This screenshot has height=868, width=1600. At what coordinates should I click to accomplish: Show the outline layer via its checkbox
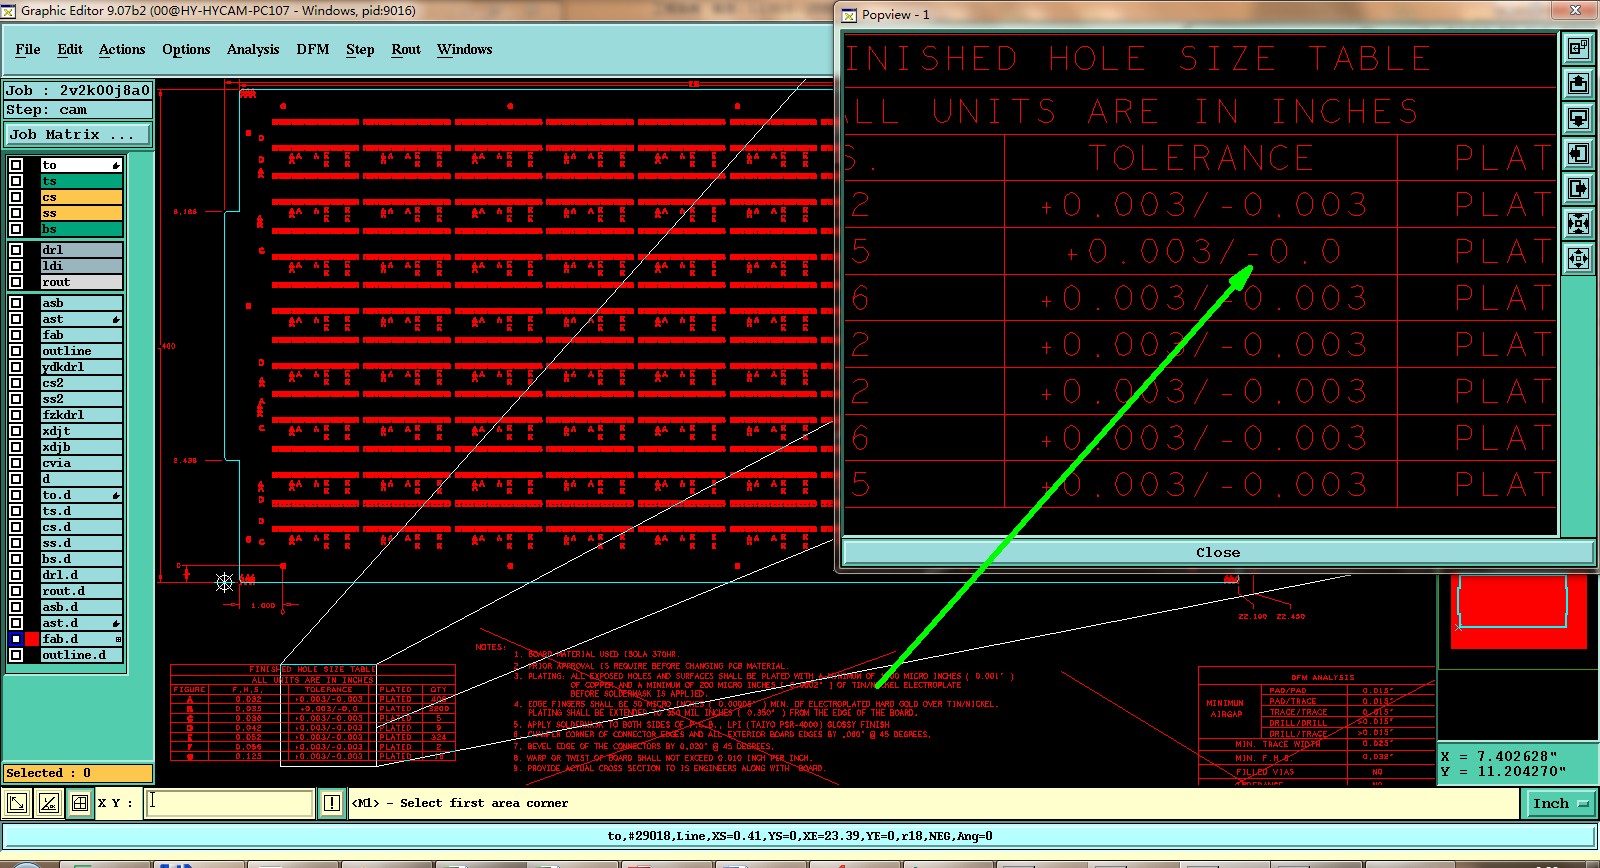[16, 351]
